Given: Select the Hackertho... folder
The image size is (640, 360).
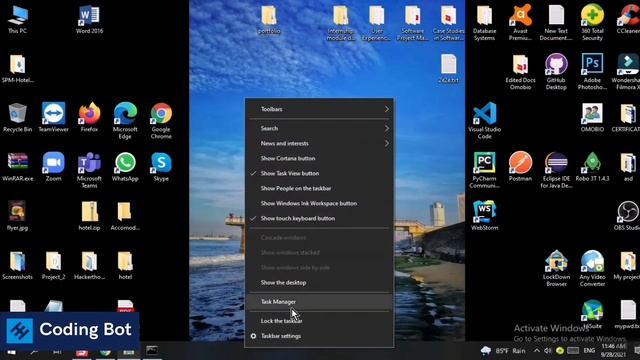Looking at the screenshot, I should [89, 265].
